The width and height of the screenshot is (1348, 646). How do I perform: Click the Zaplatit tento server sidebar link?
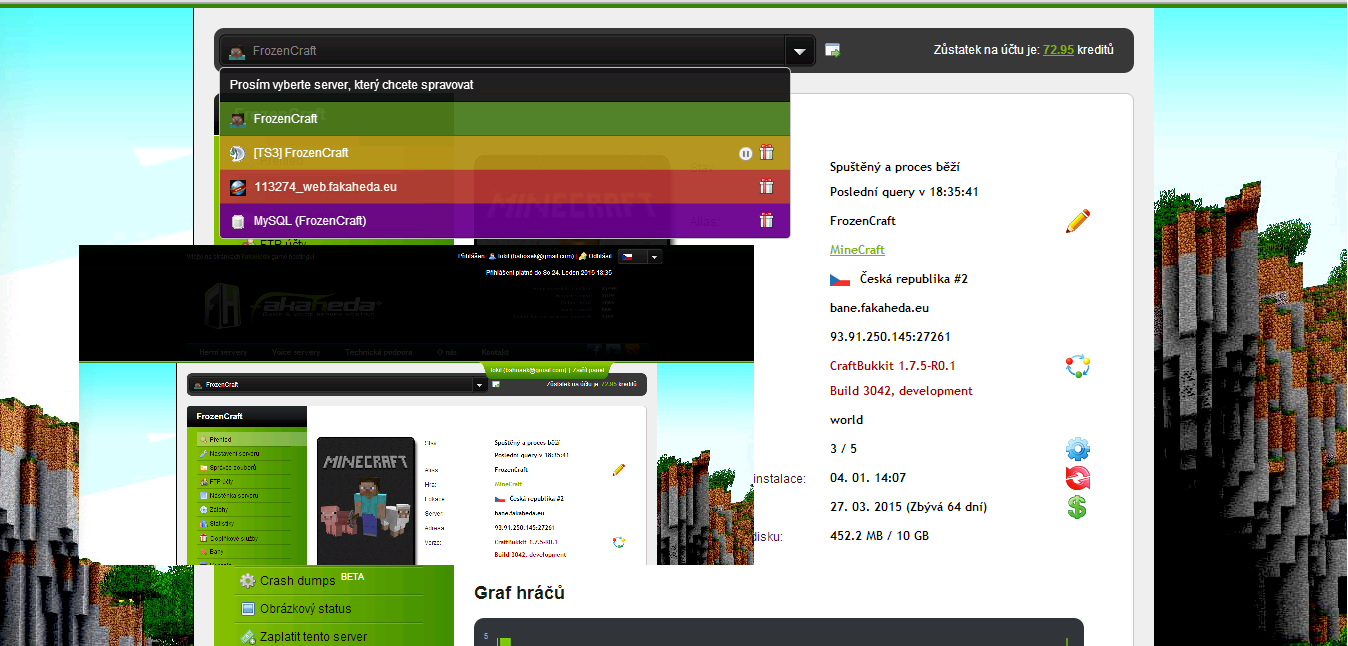tap(313, 636)
